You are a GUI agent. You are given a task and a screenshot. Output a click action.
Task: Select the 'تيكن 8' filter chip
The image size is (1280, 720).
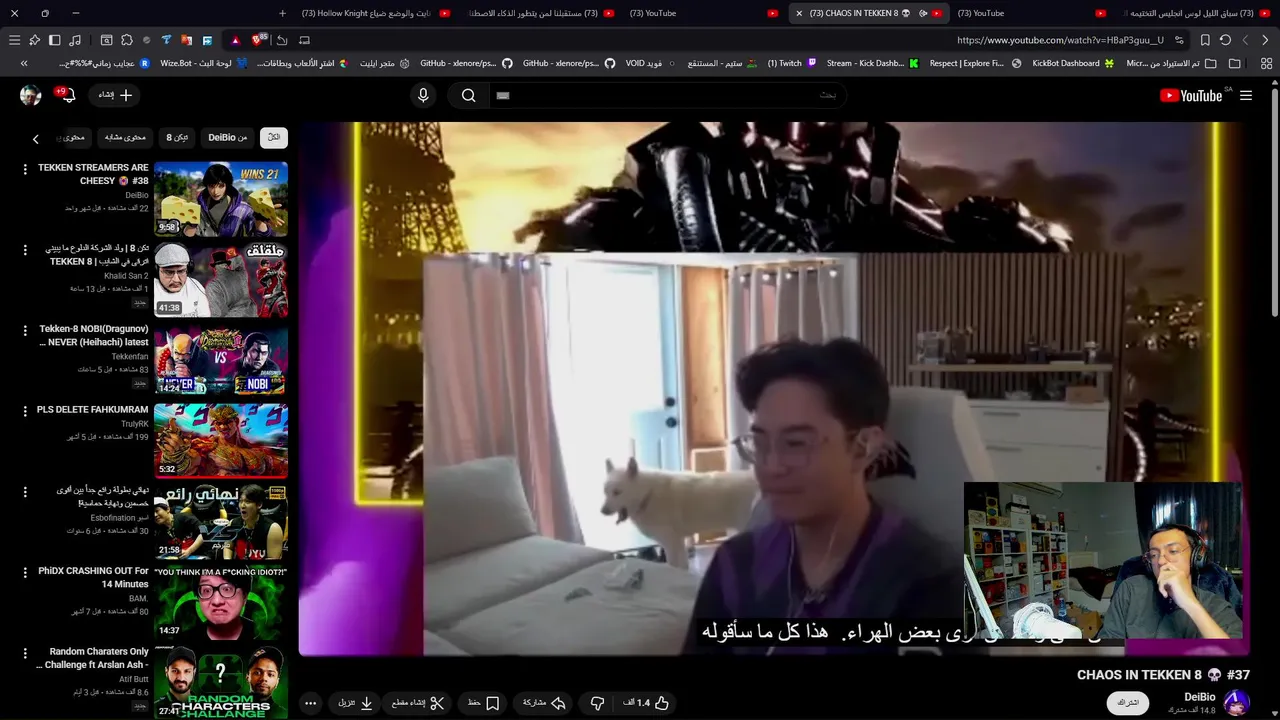pos(177,137)
